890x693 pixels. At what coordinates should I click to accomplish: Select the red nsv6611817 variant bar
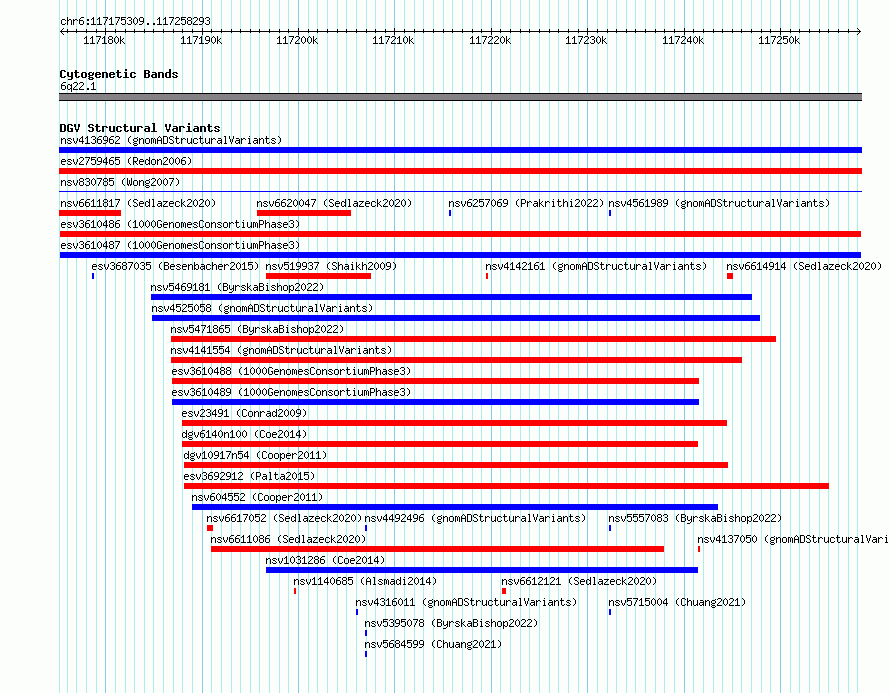[90, 213]
